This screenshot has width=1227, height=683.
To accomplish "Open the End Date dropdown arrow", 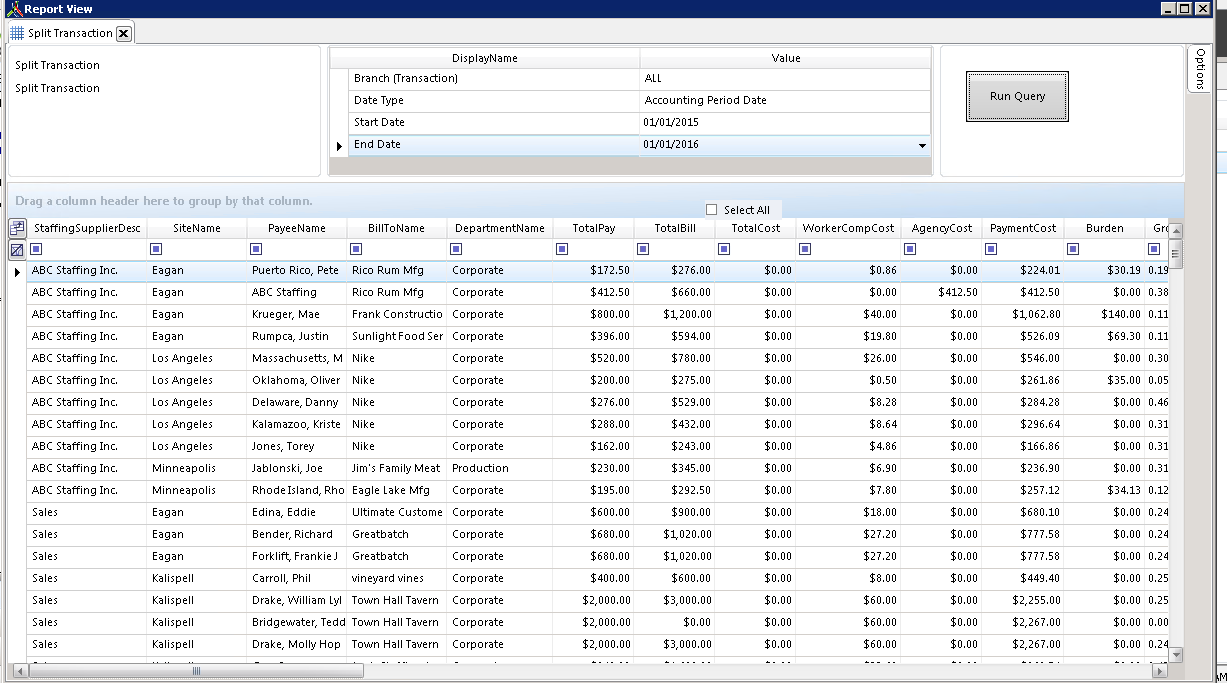I will tap(921, 146).
